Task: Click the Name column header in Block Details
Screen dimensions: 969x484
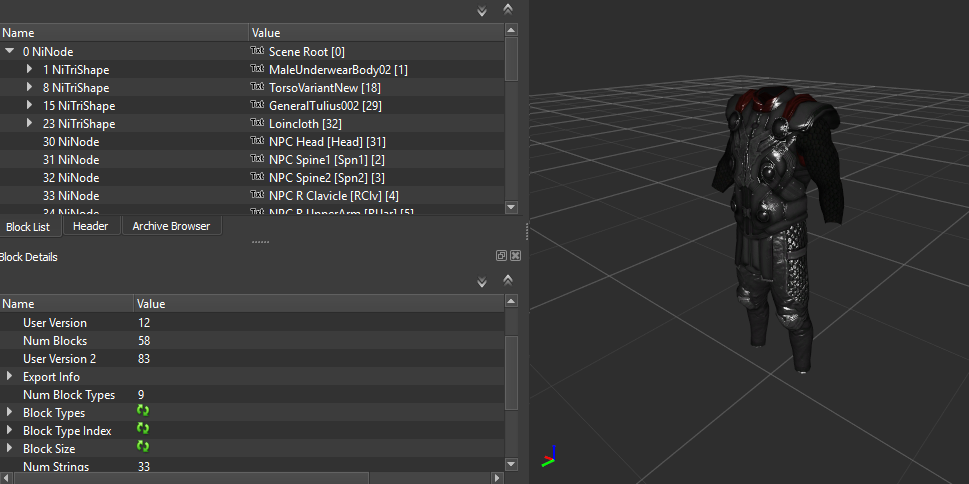Action: [67, 304]
